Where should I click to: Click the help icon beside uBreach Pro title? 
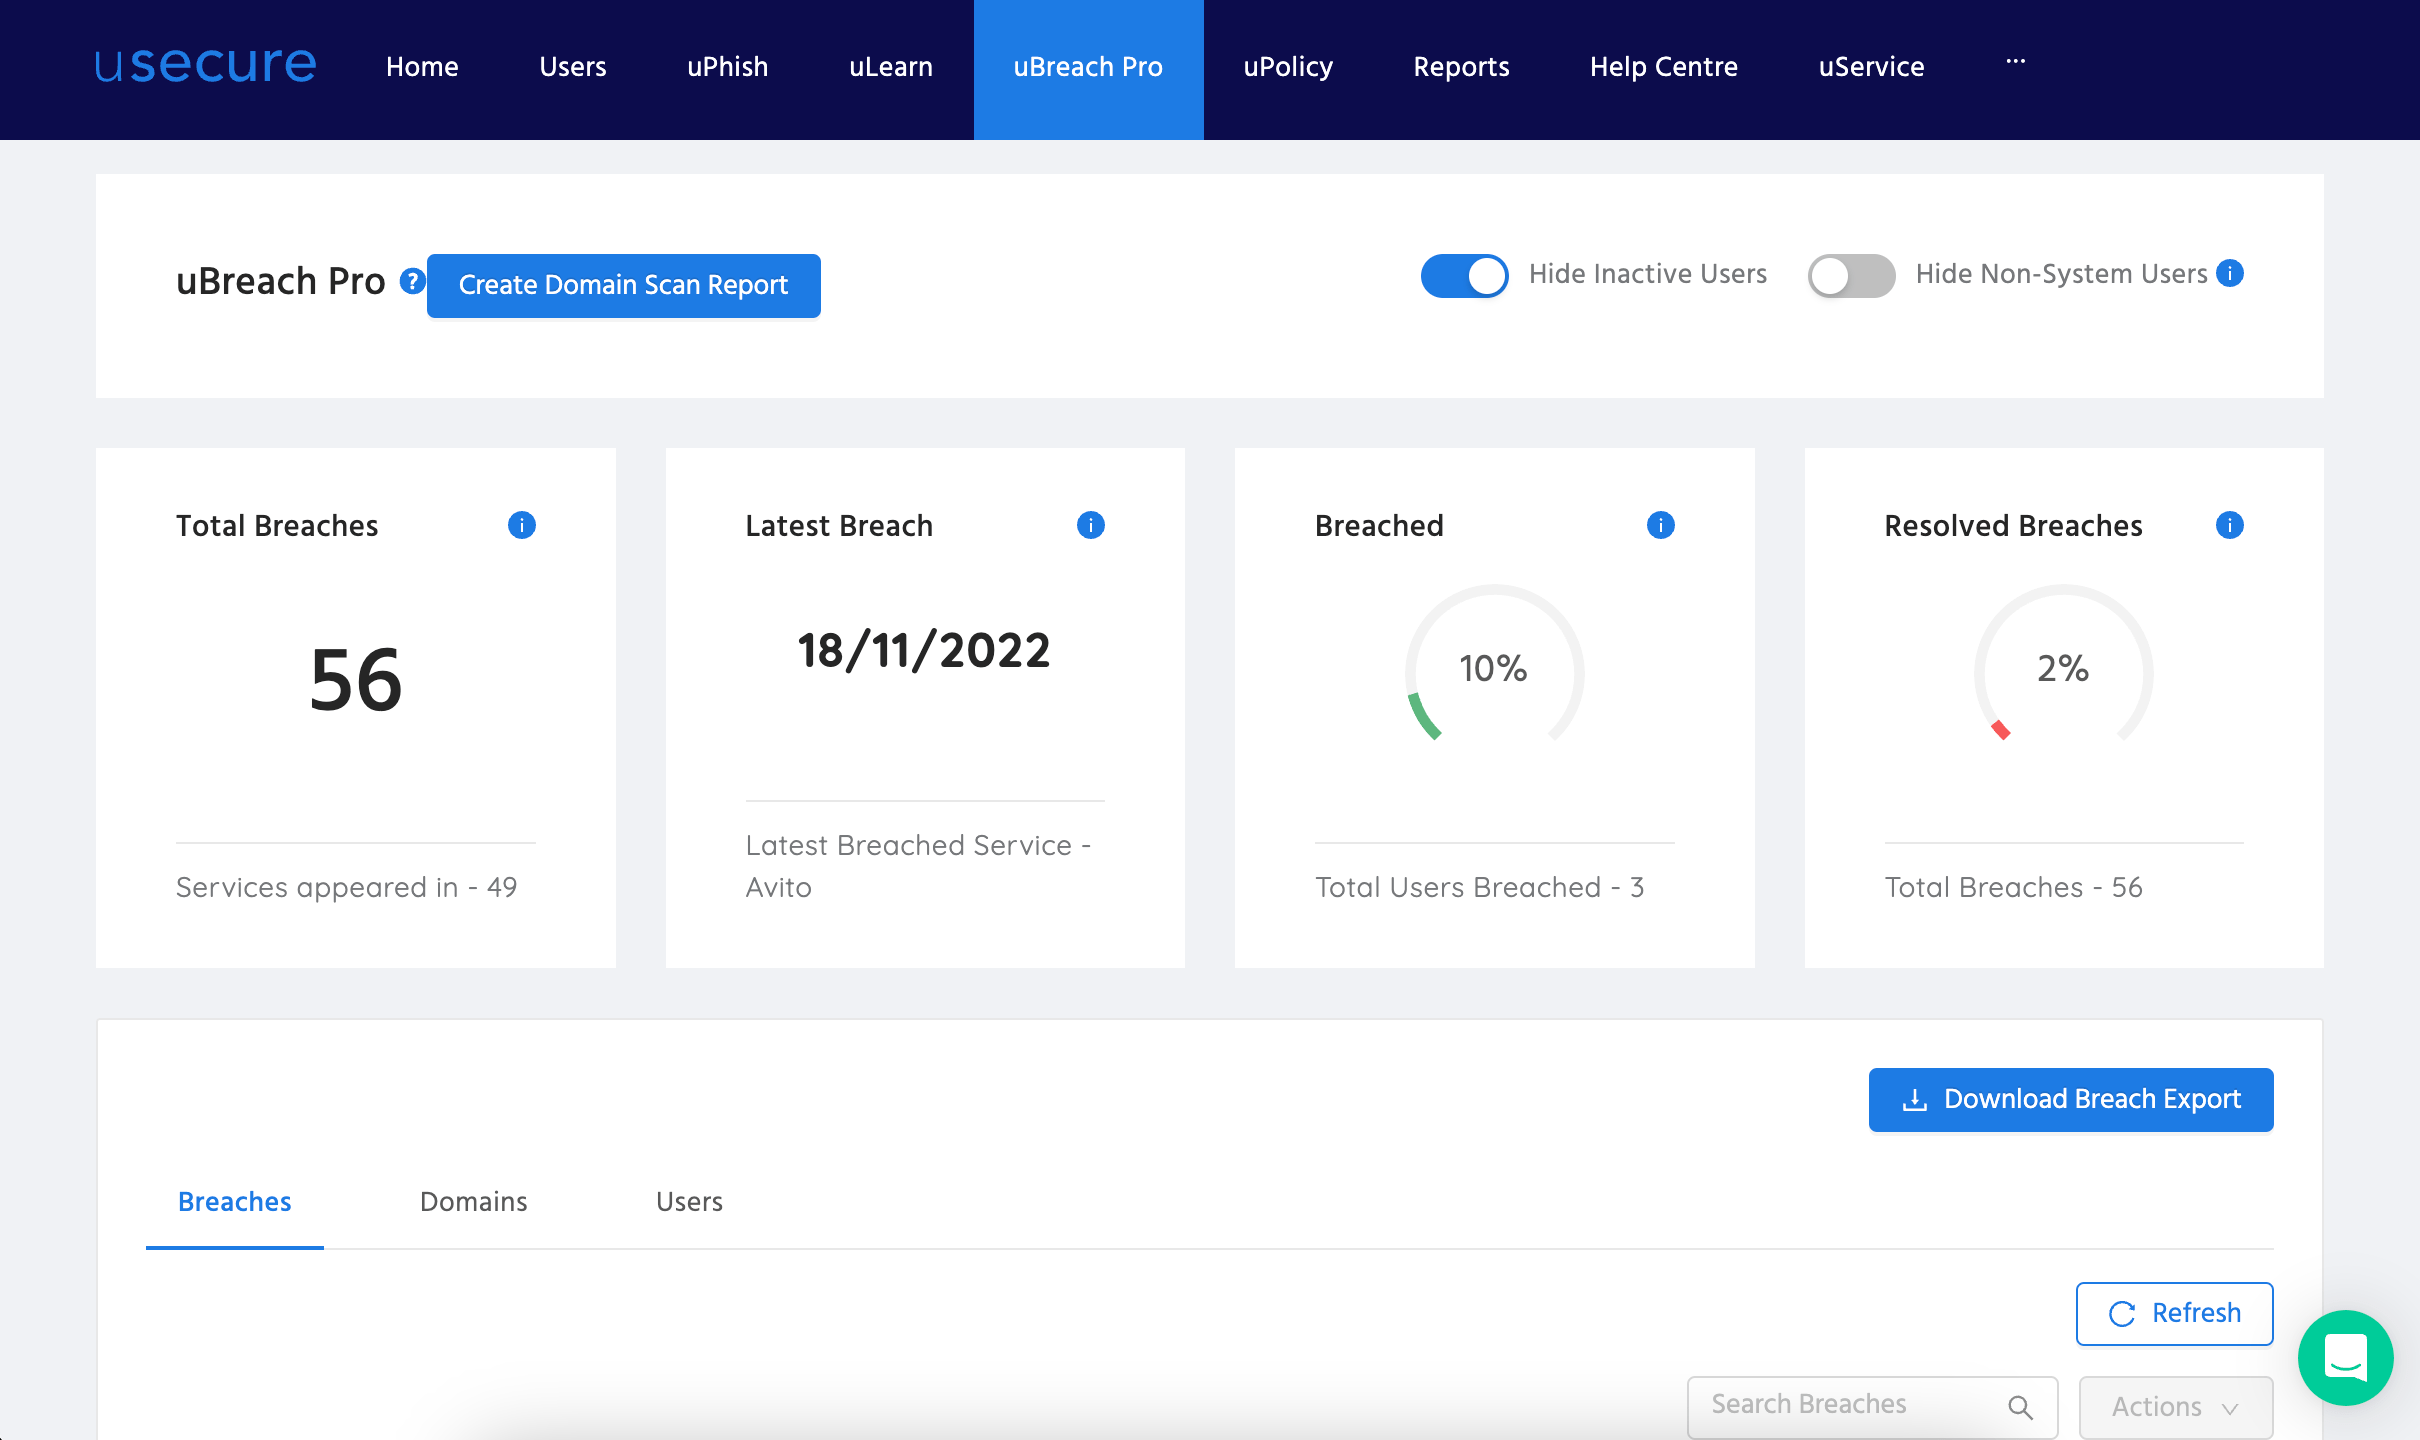(x=411, y=282)
